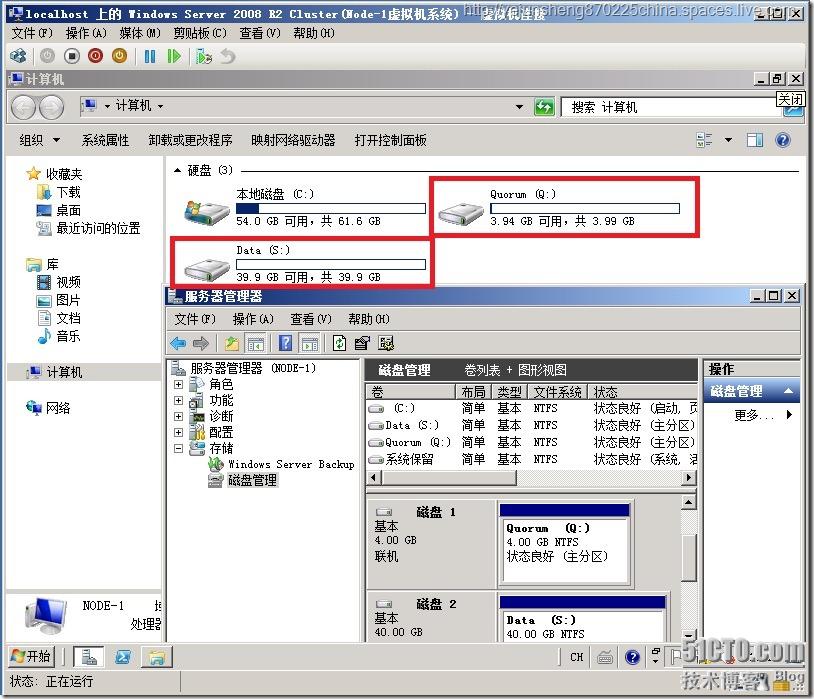Pause the virtual machine
This screenshot has height=699, width=814.
(x=150, y=56)
